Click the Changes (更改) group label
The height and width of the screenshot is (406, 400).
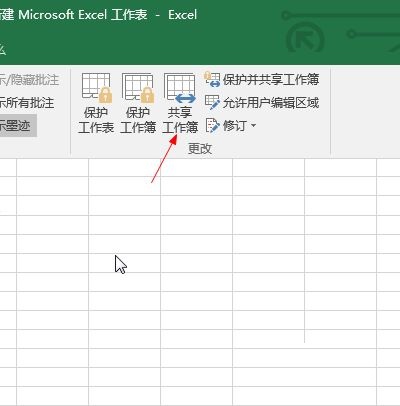click(200, 149)
